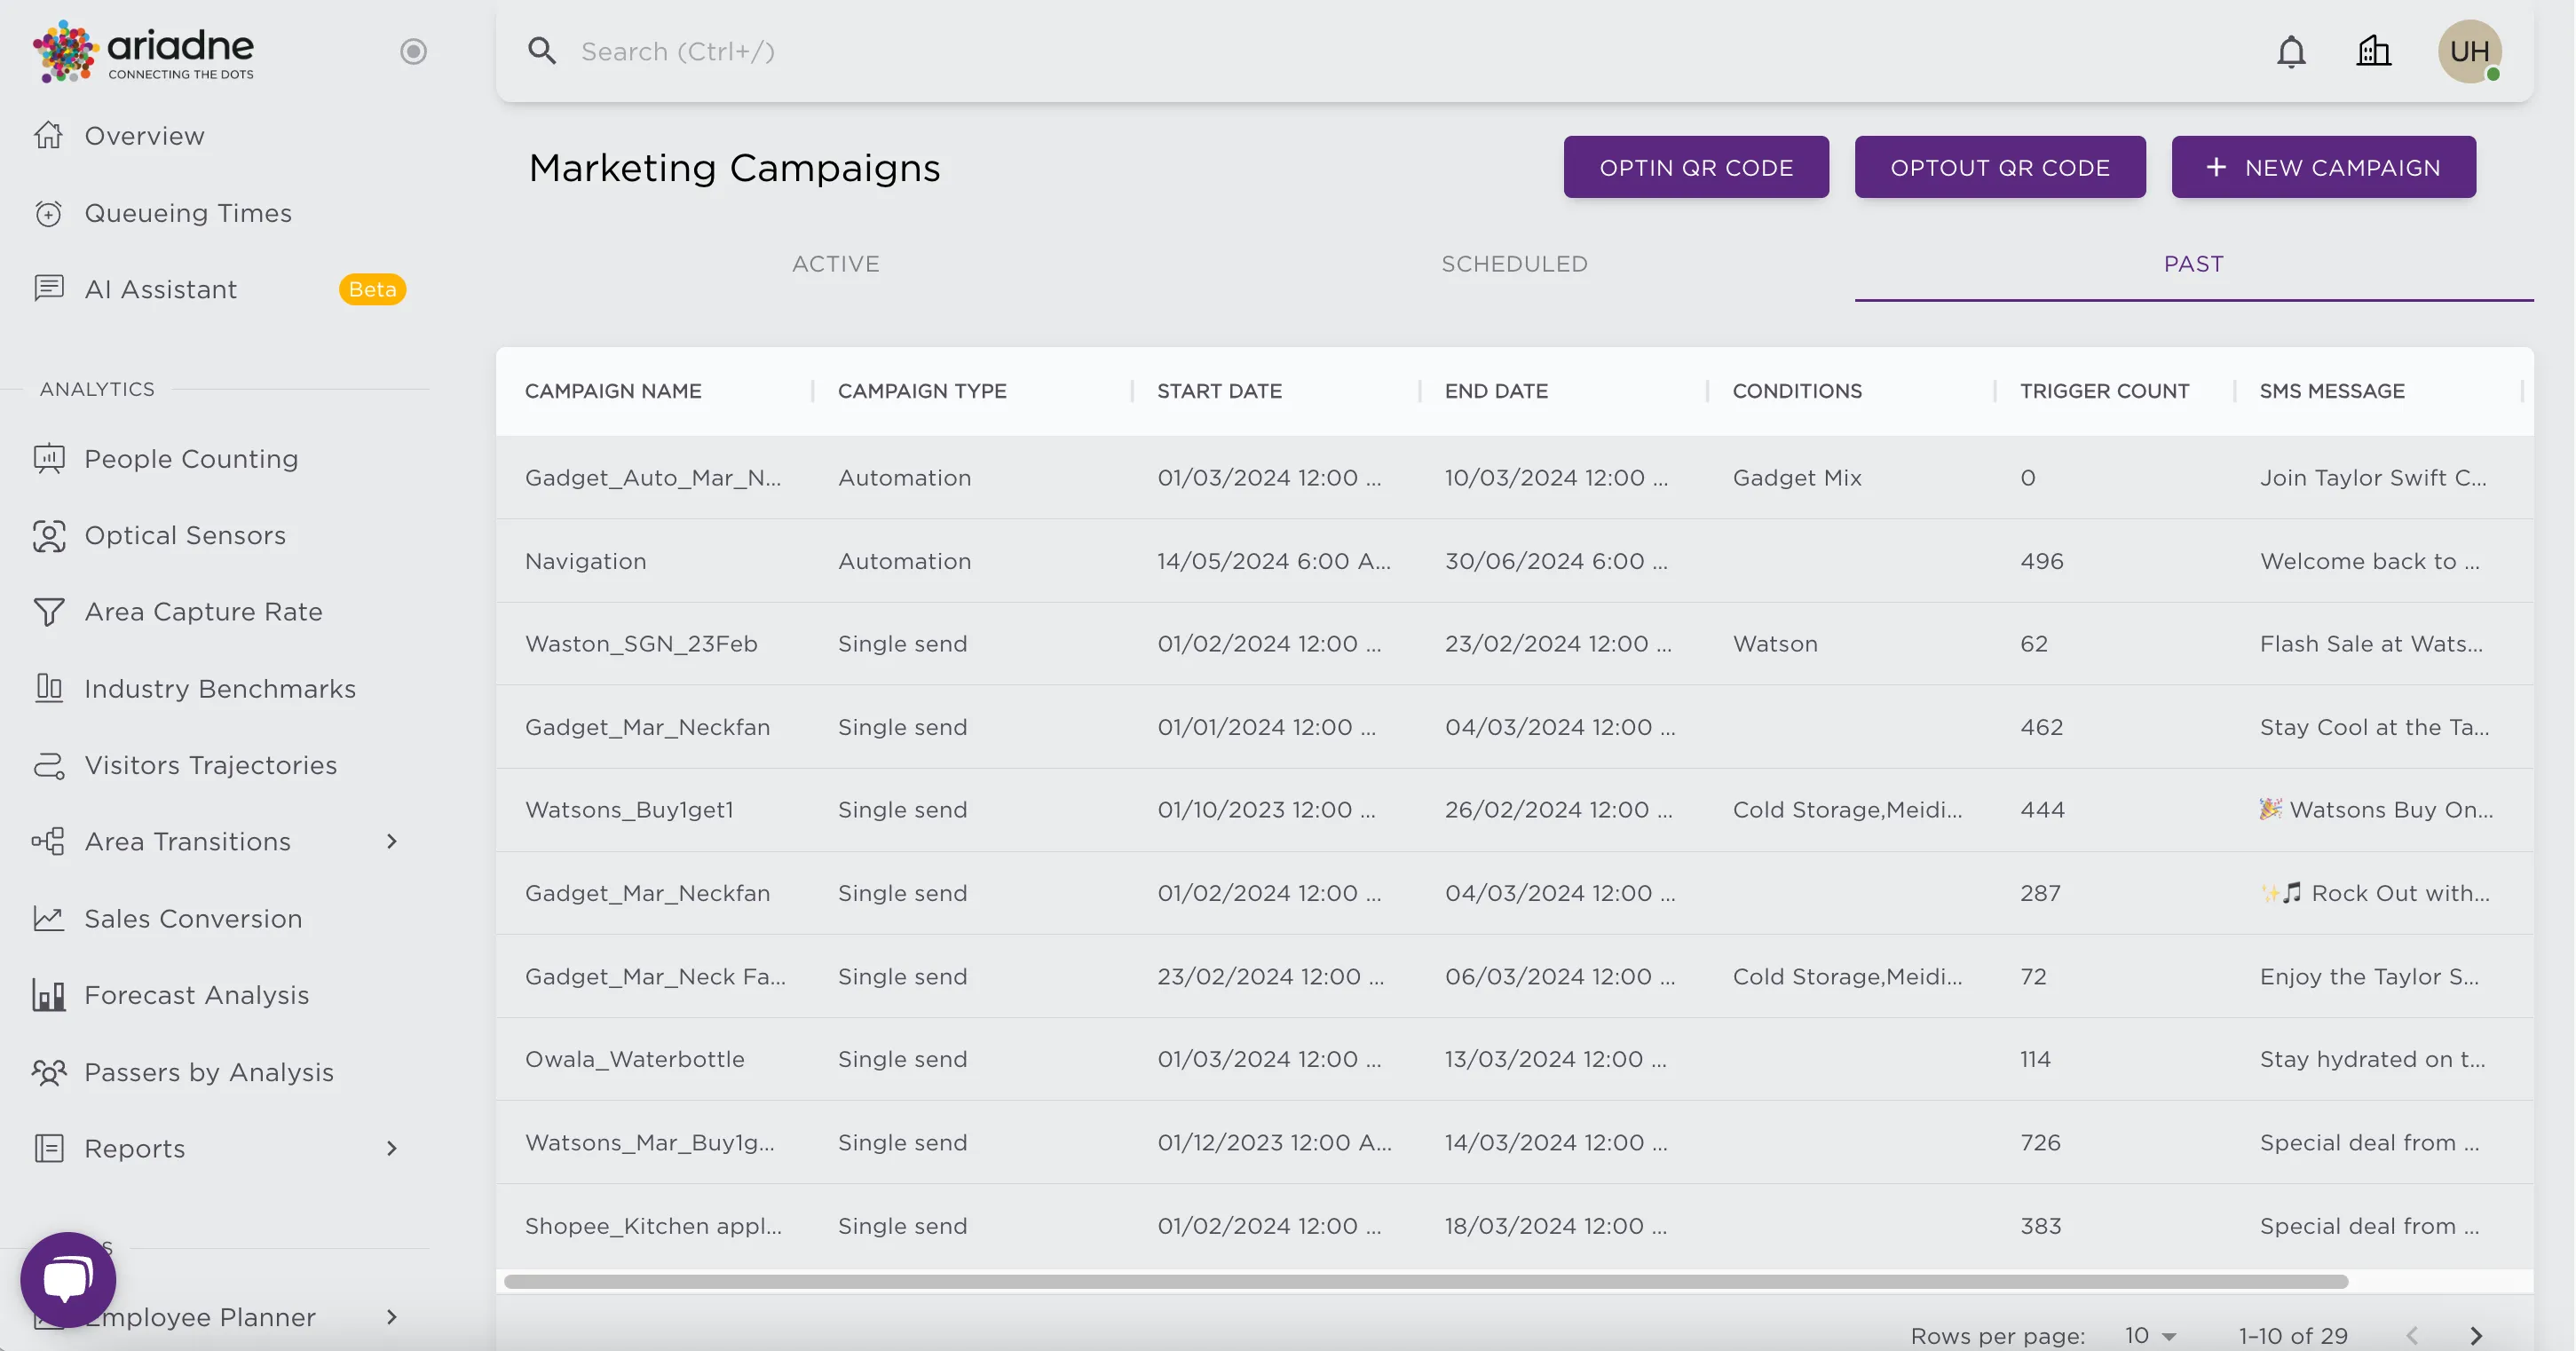Click the OPTOUT QR CODE button
This screenshot has height=1351, width=2576.
point(2000,167)
